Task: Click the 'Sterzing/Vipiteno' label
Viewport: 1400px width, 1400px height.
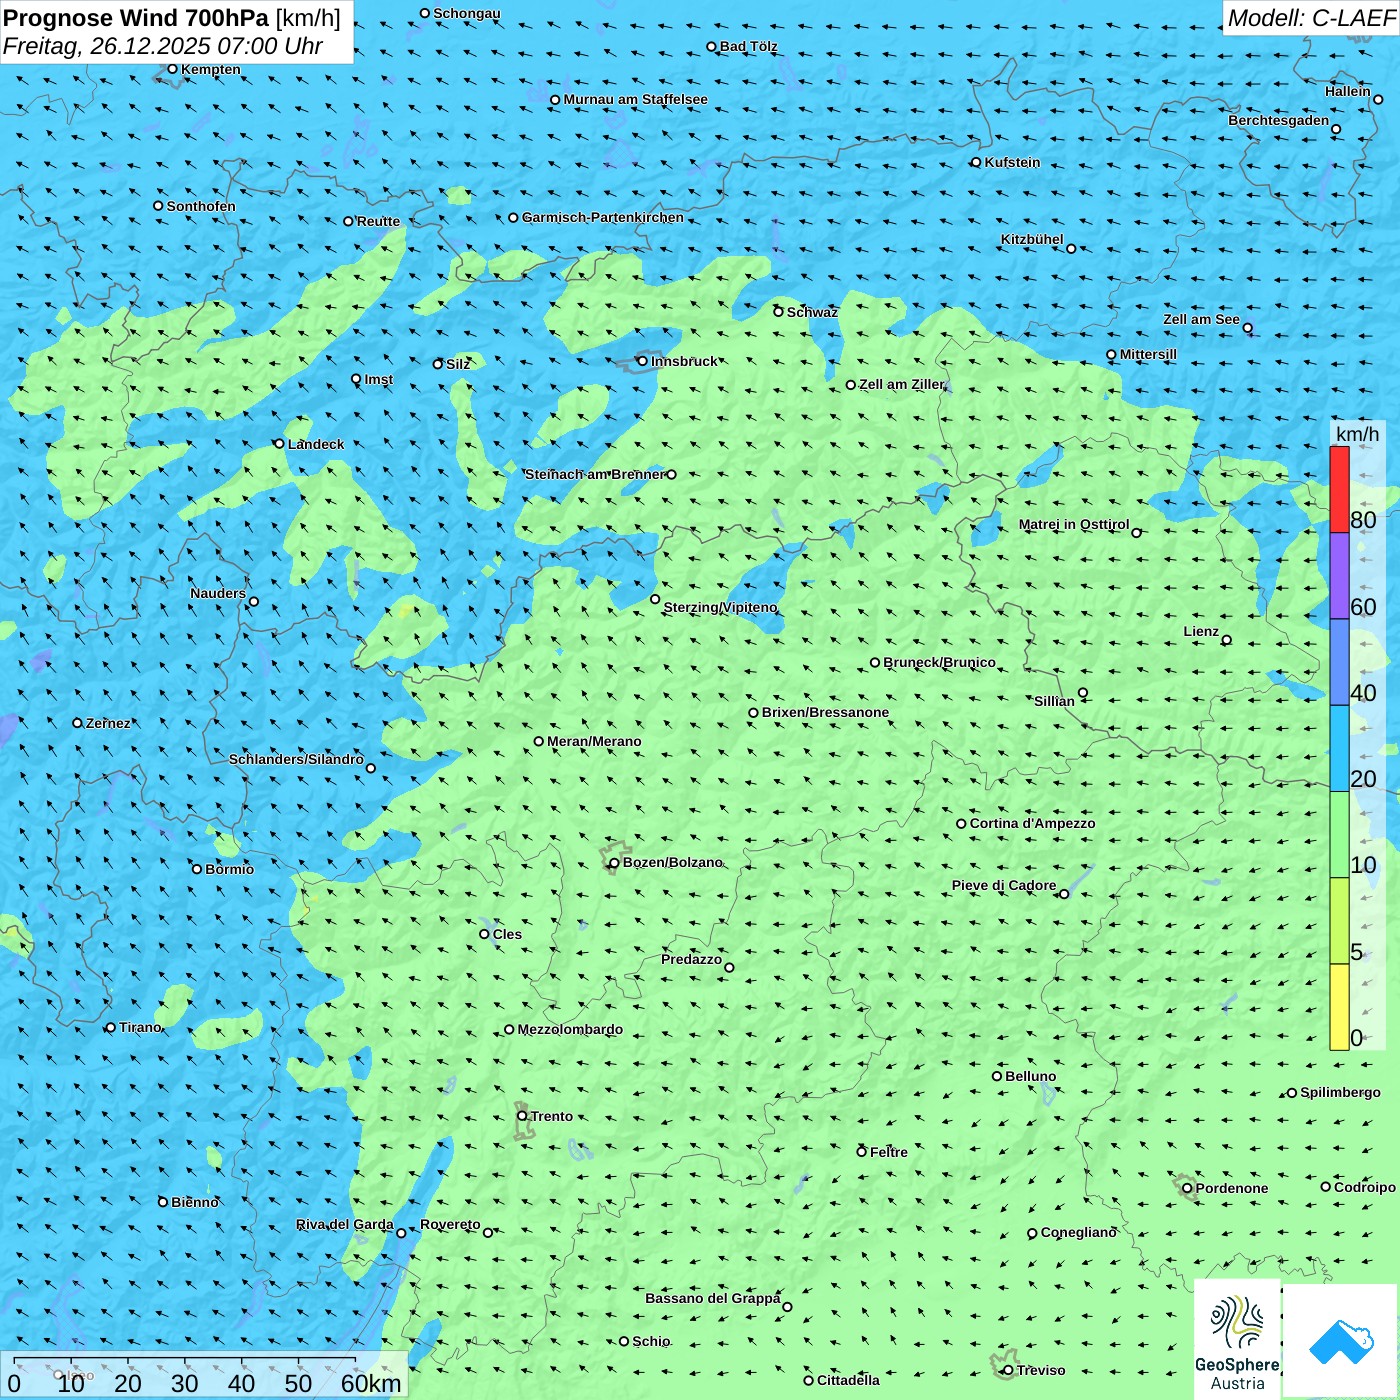Action: click(720, 608)
